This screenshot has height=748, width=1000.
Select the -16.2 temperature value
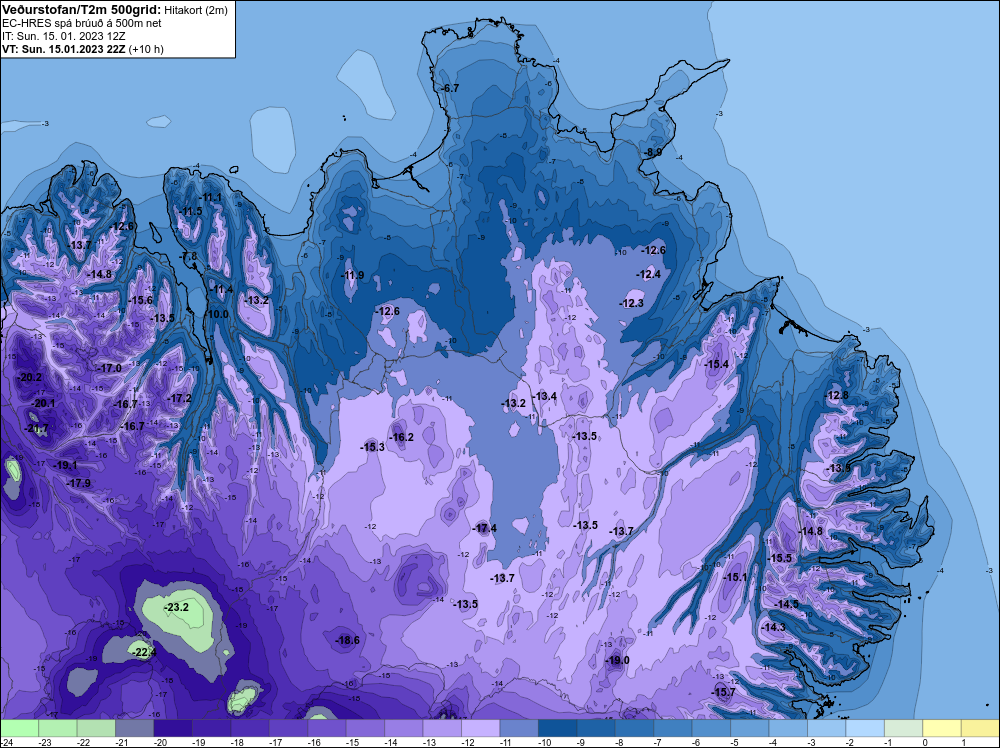[401, 437]
